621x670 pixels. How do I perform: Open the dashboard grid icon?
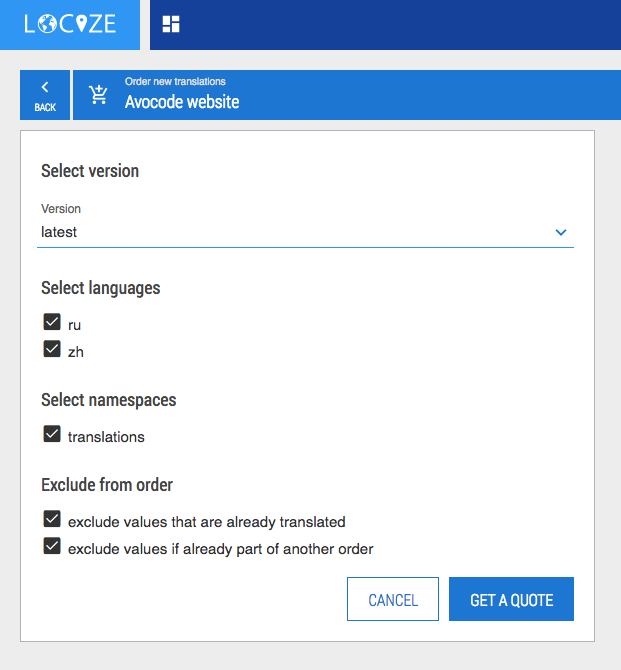click(171, 24)
